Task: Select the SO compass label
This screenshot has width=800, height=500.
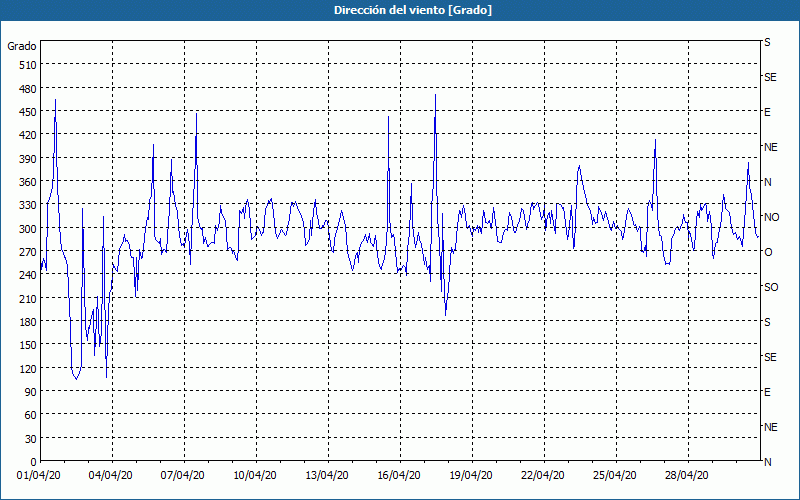Action: tap(771, 287)
